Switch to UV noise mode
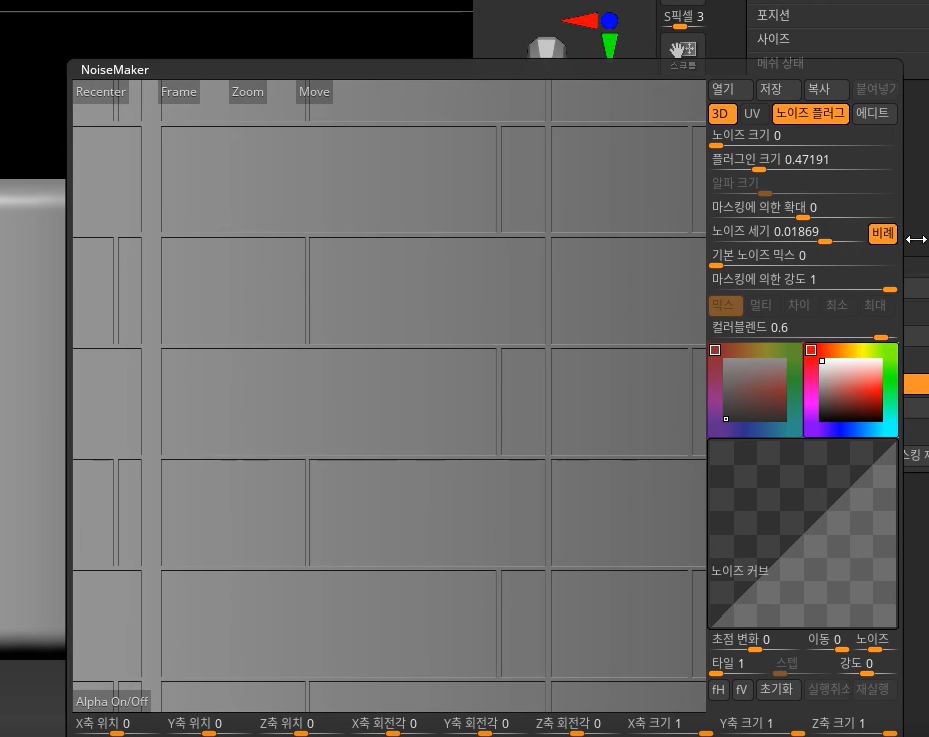This screenshot has height=737, width=929. coord(752,113)
